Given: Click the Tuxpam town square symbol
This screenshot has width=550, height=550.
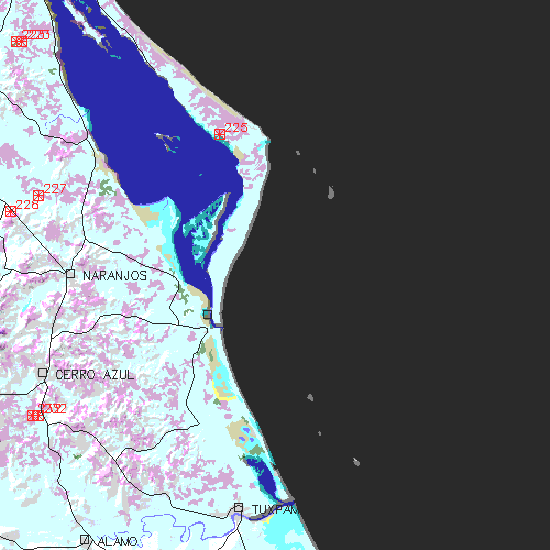Looking at the screenshot, I should (x=239, y=508).
